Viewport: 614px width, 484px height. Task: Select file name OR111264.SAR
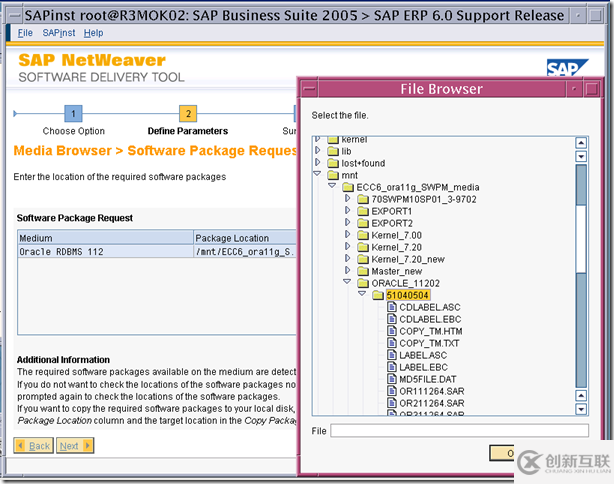pos(432,391)
